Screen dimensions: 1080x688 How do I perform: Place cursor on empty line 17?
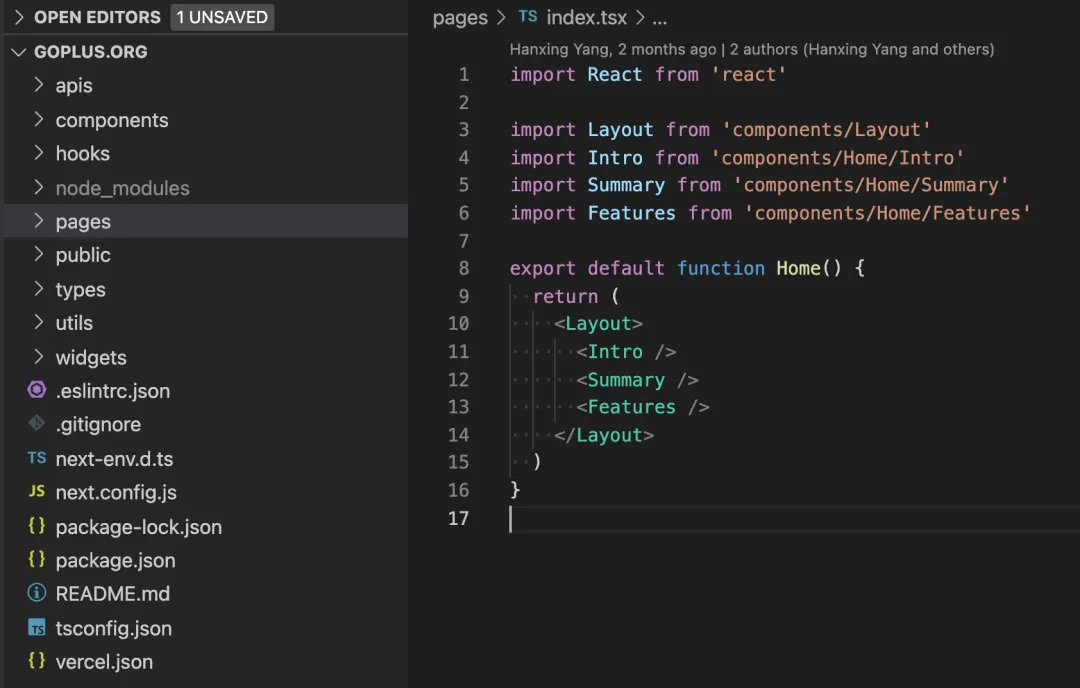[x=700, y=518]
